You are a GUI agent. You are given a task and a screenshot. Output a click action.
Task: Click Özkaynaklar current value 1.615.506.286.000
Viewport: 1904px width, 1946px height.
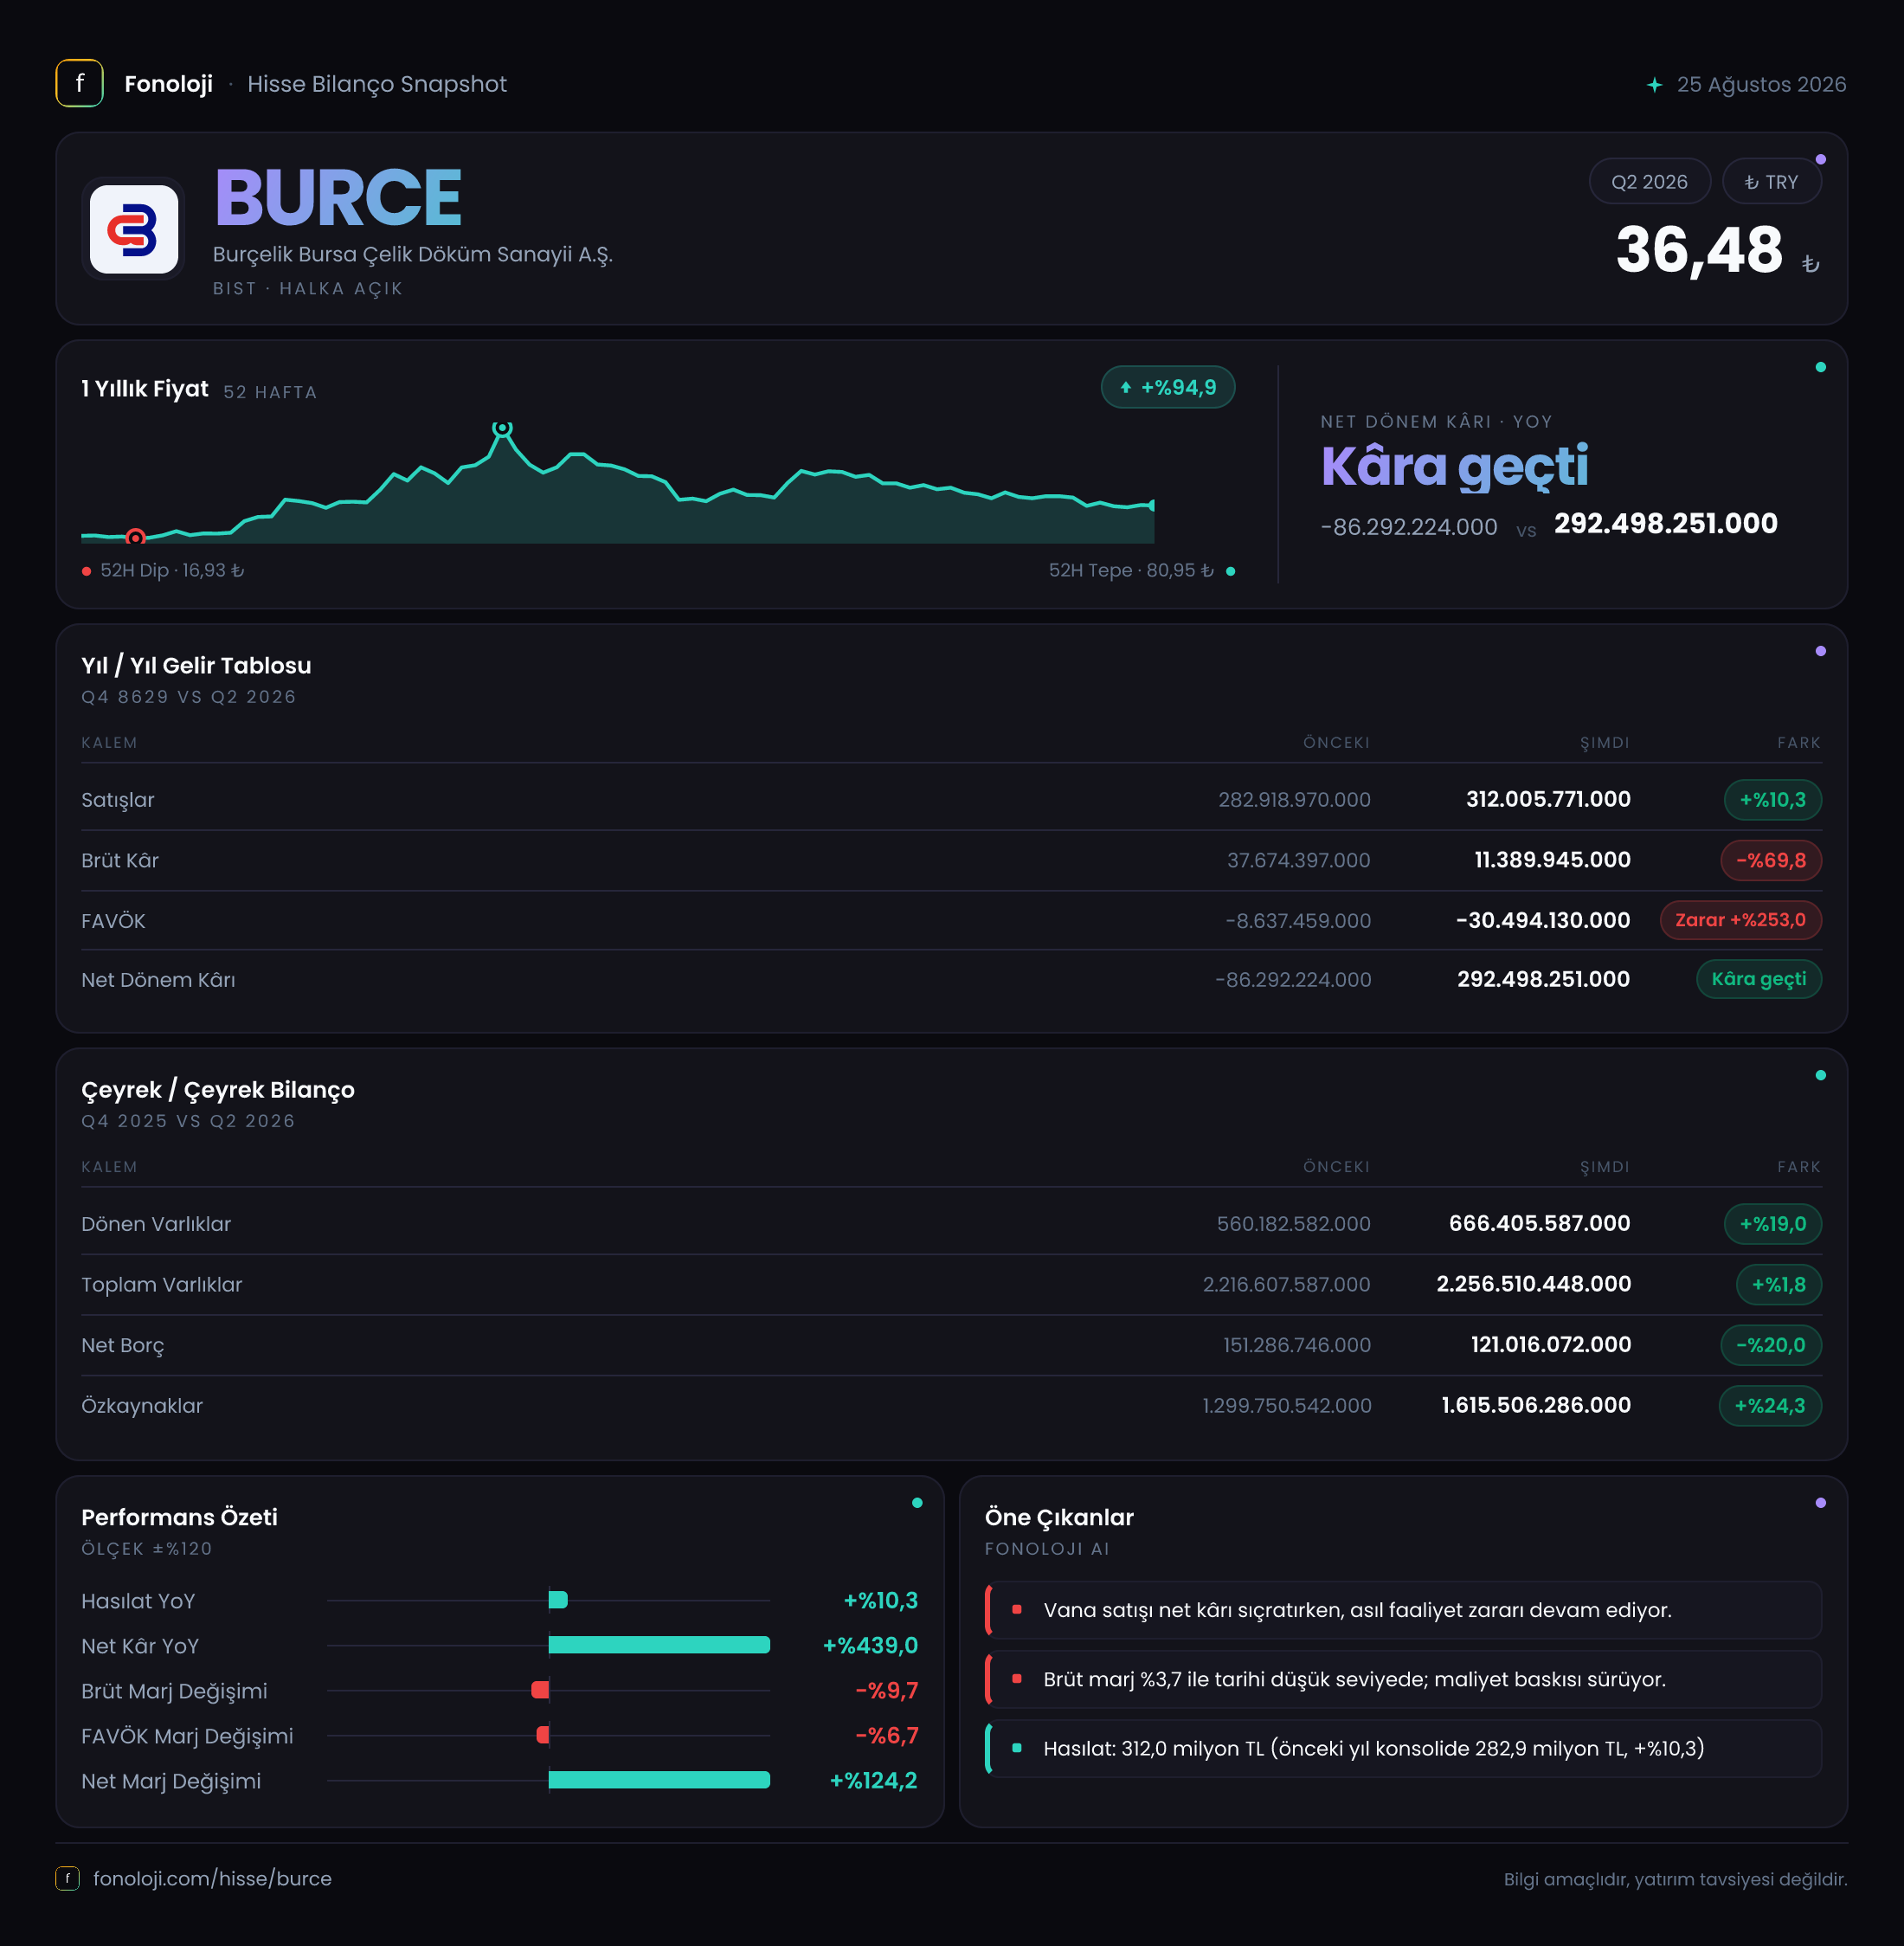[x=1536, y=1405]
